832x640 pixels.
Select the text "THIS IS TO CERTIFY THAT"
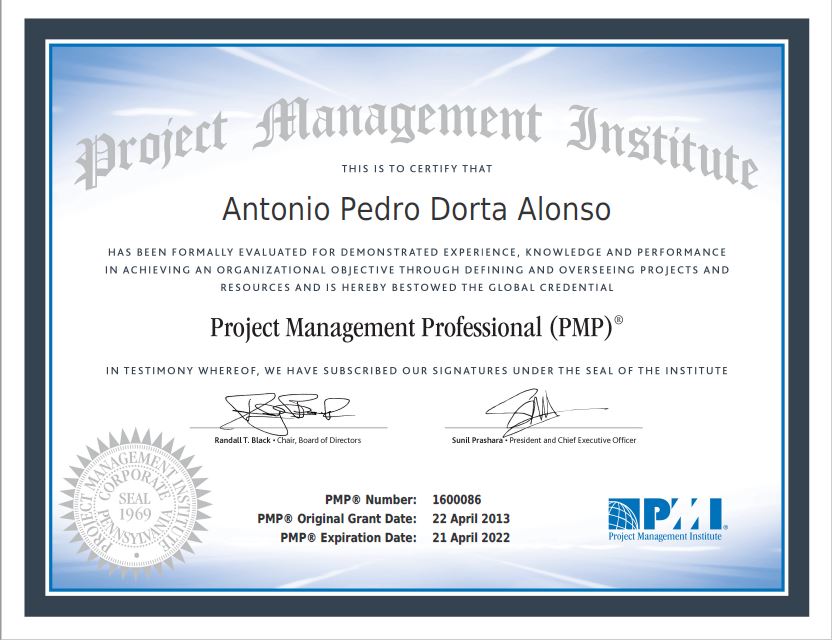[x=417, y=169]
